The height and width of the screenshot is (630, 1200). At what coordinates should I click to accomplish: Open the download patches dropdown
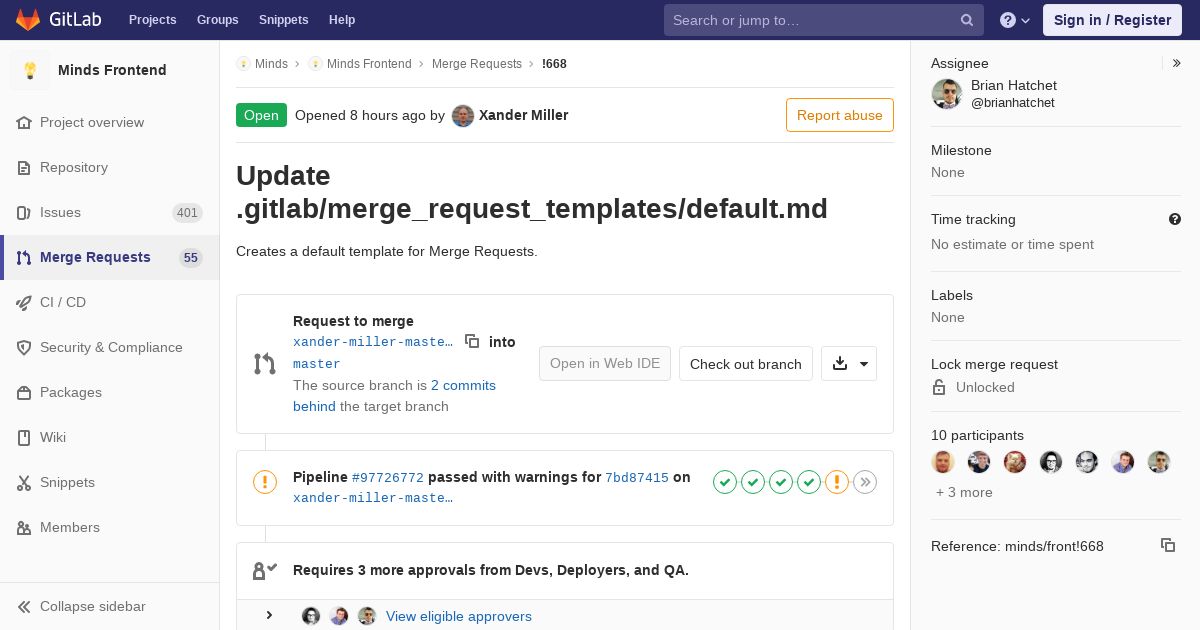849,364
